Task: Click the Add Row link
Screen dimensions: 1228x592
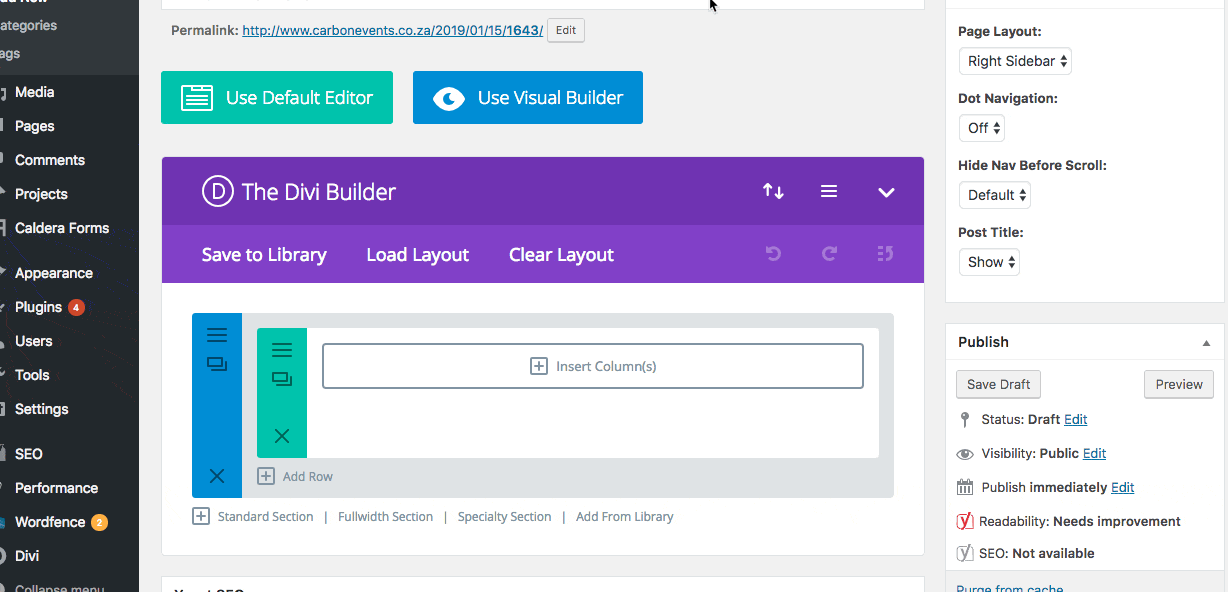Action: 307,477
